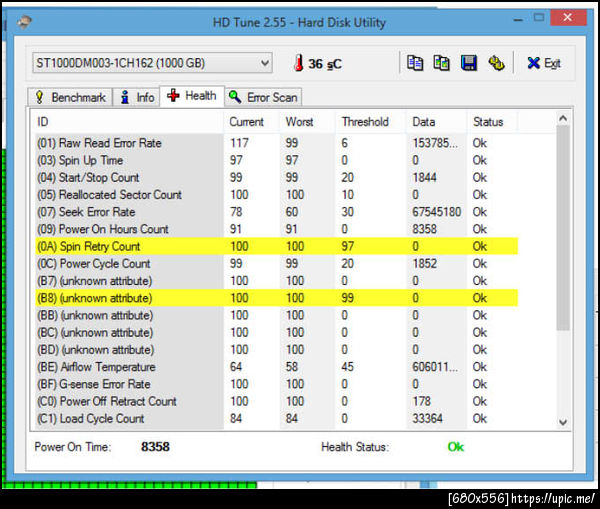Select the G-sense Error Rate row
The image size is (600, 509).
pos(276,384)
